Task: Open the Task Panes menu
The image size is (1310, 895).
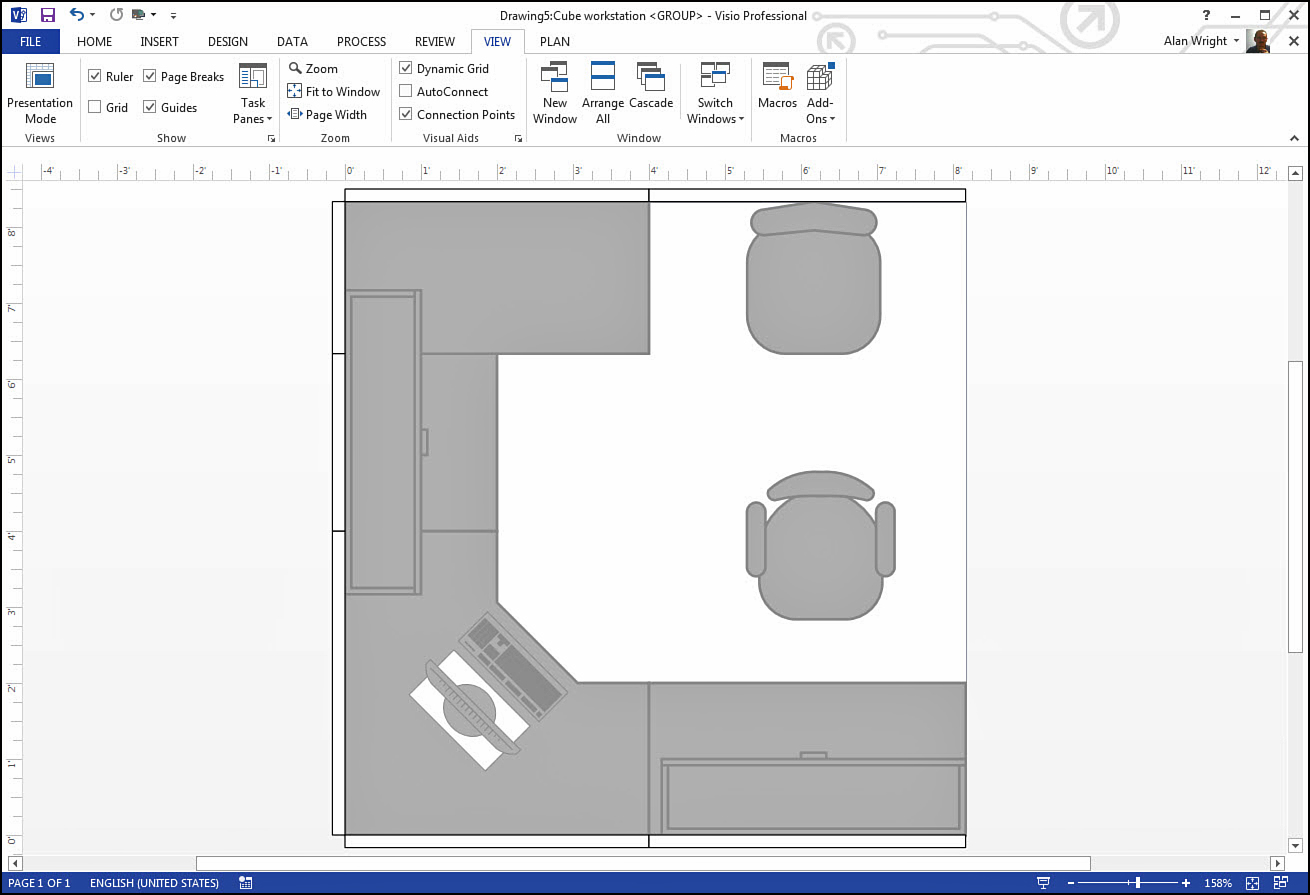Action: 253,93
